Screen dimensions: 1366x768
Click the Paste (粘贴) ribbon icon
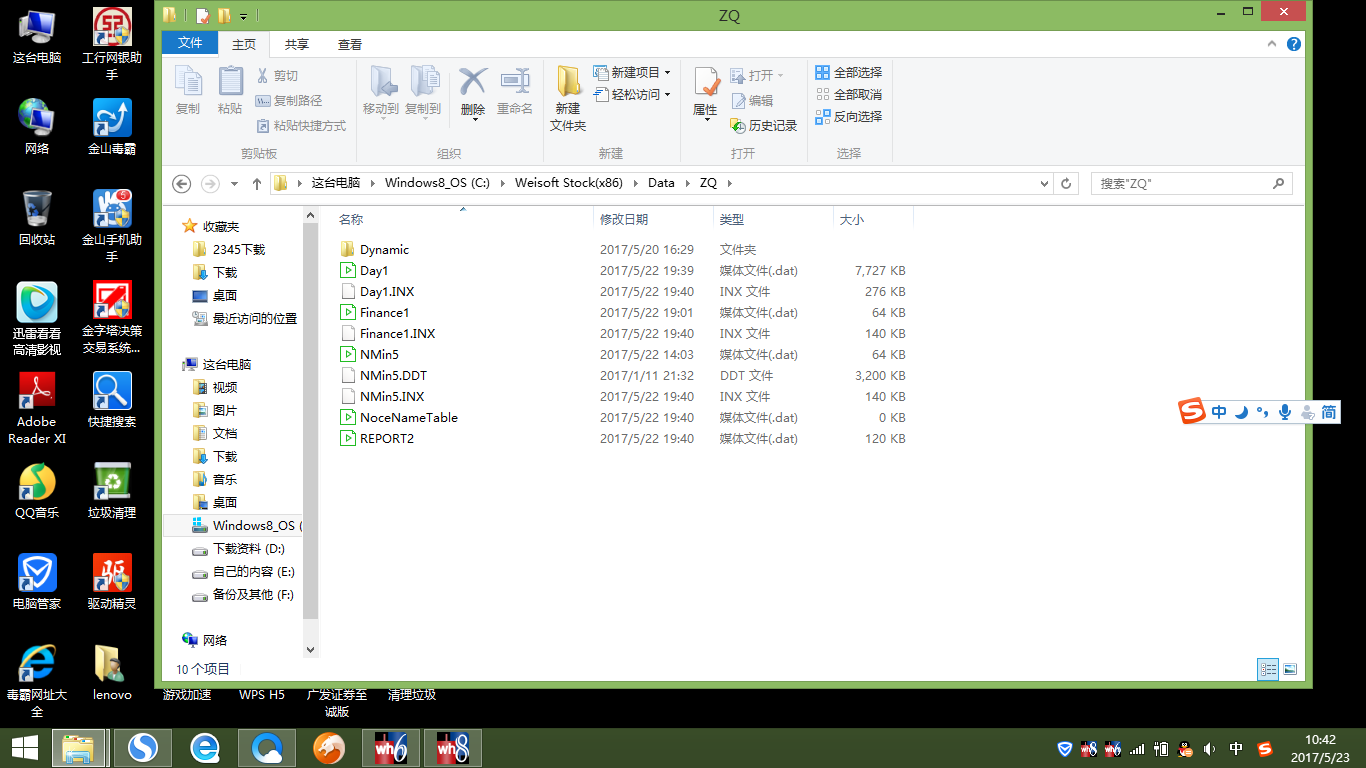pos(230,90)
